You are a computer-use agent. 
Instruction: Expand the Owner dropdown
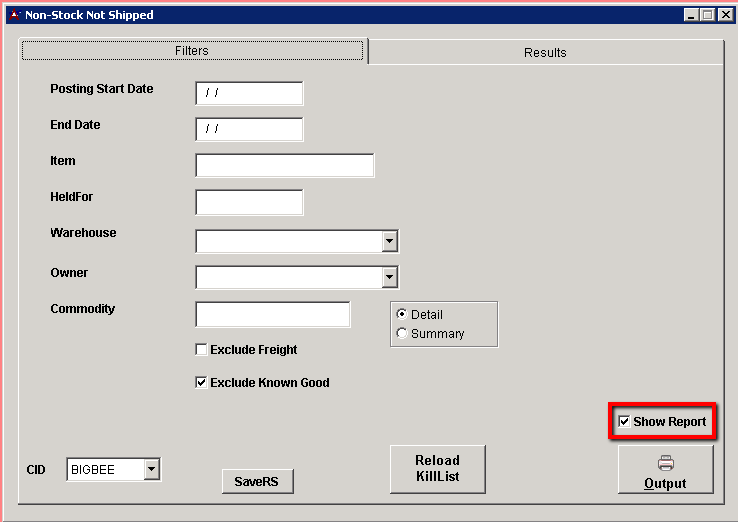(x=389, y=277)
